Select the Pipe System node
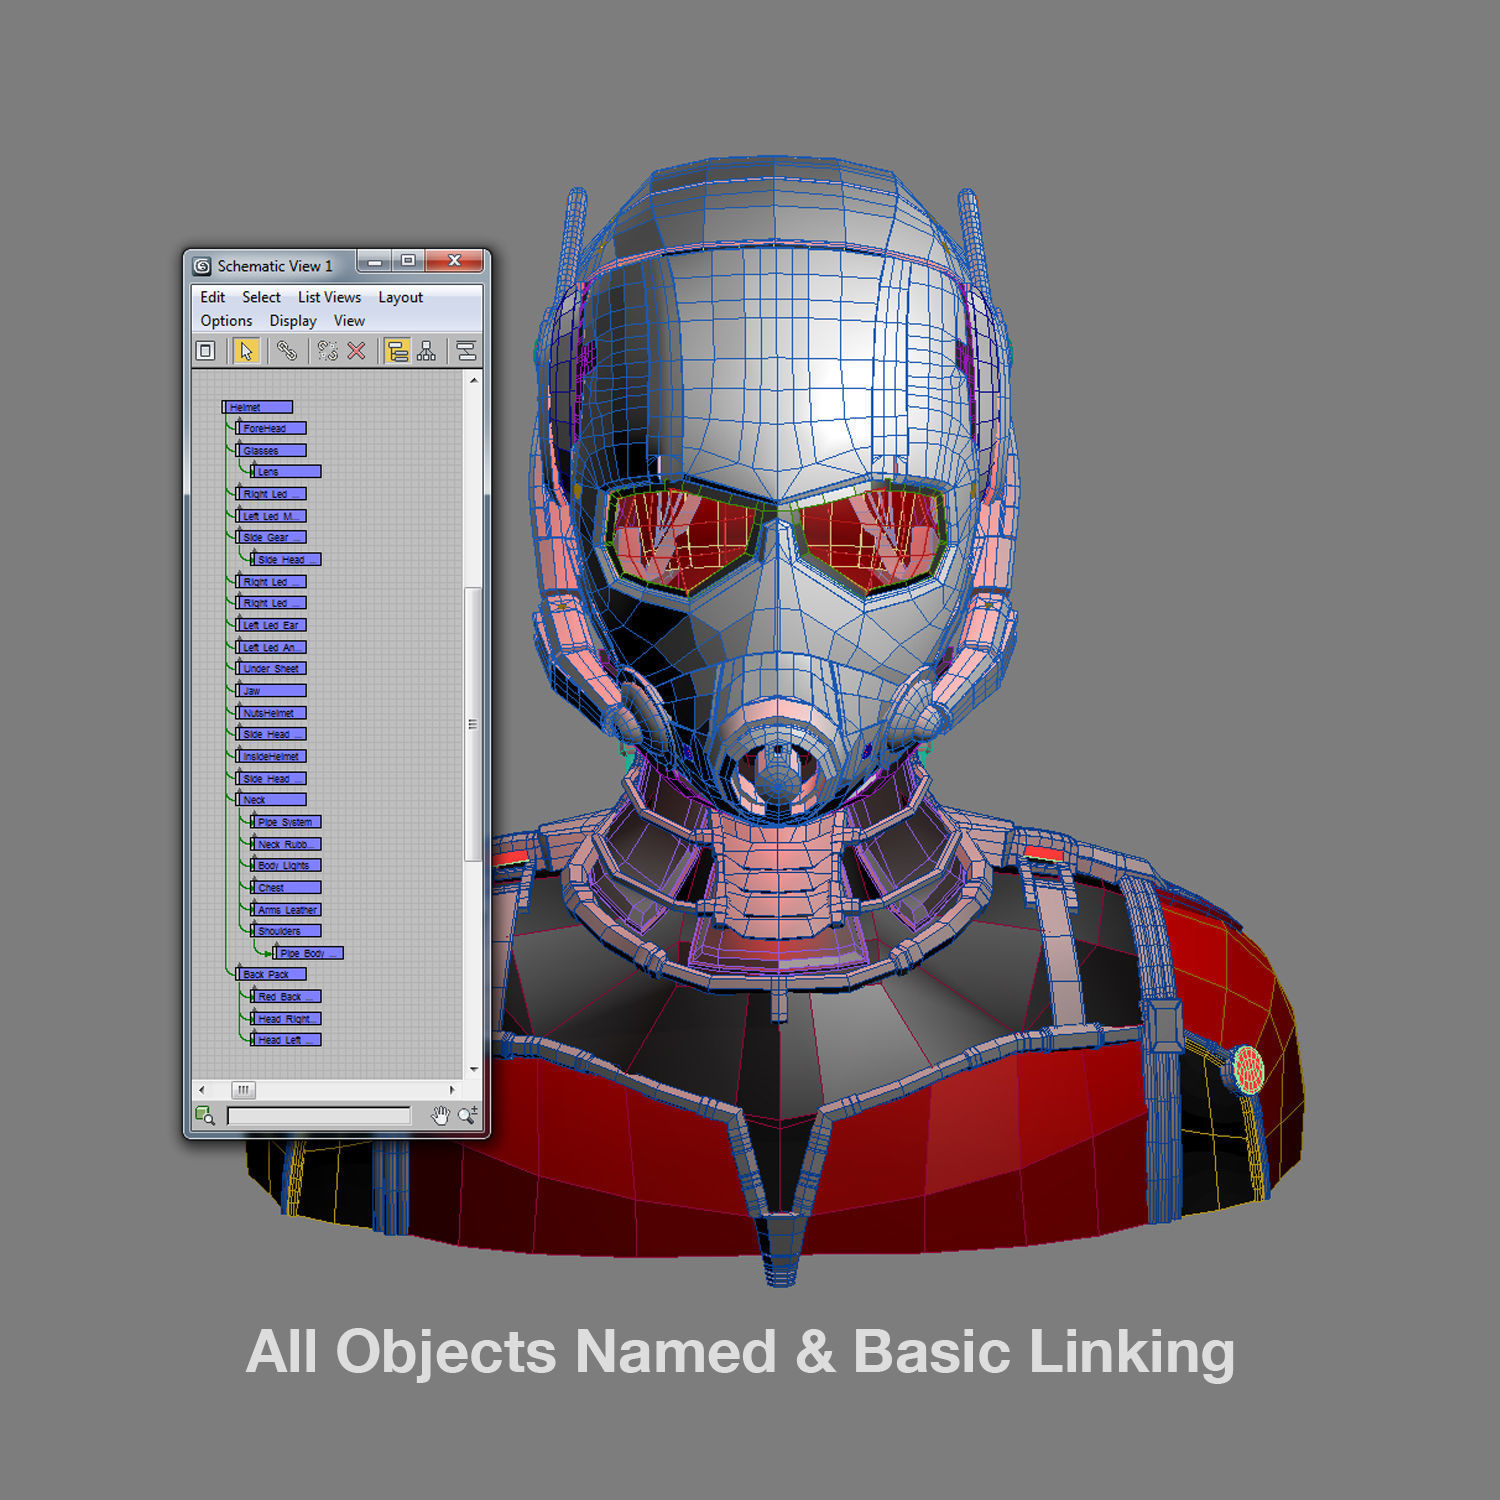 (x=286, y=822)
